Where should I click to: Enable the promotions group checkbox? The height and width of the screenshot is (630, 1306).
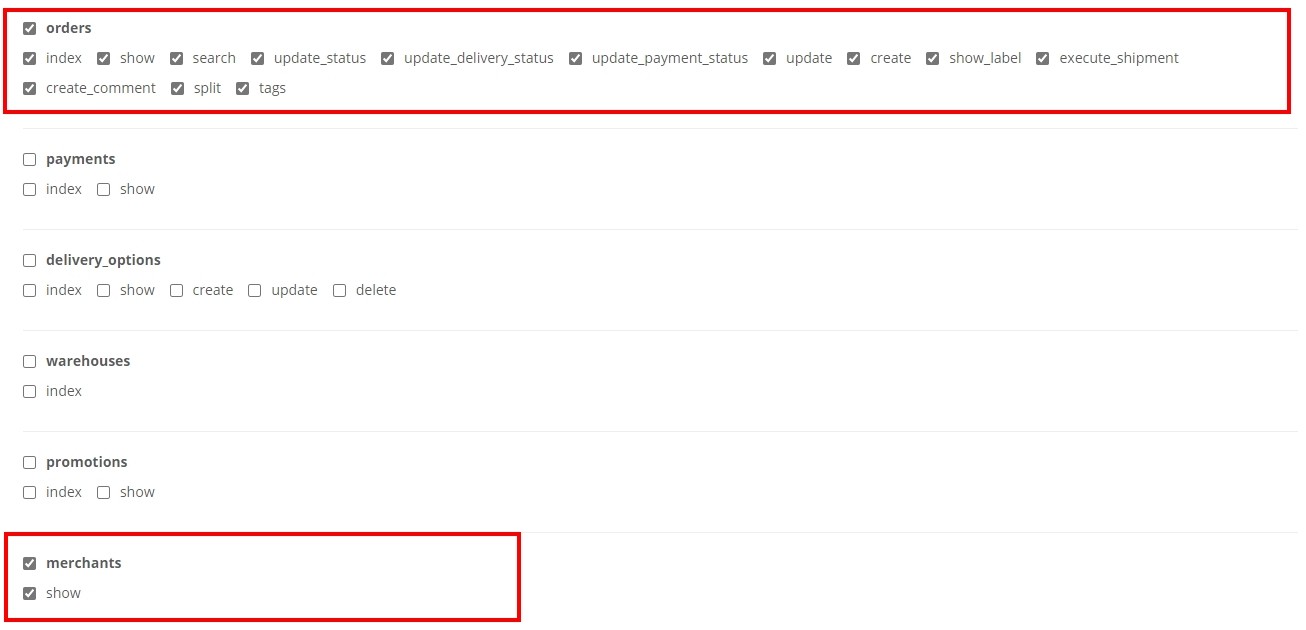29,462
